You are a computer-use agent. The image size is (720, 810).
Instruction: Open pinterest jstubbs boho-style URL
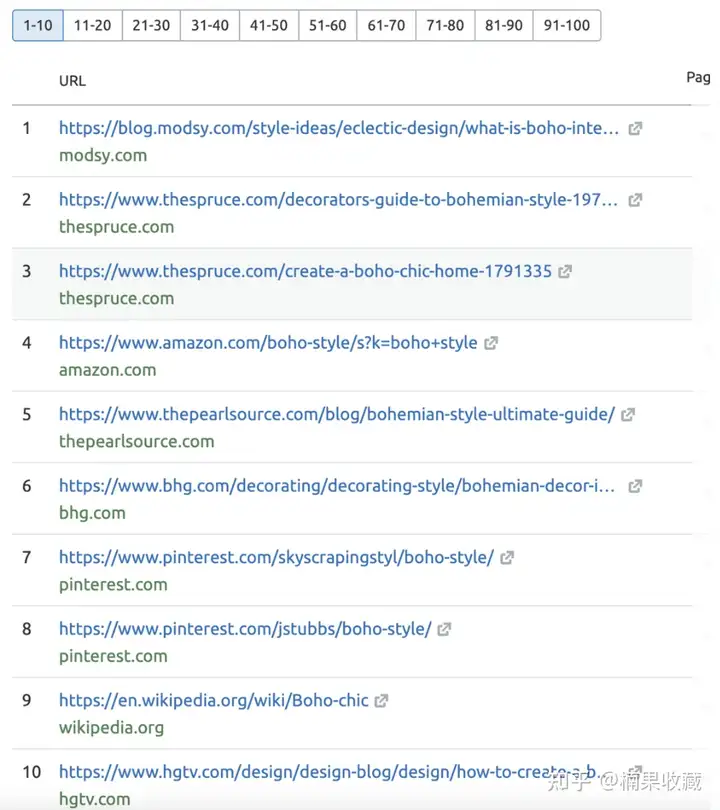pyautogui.click(x=245, y=629)
